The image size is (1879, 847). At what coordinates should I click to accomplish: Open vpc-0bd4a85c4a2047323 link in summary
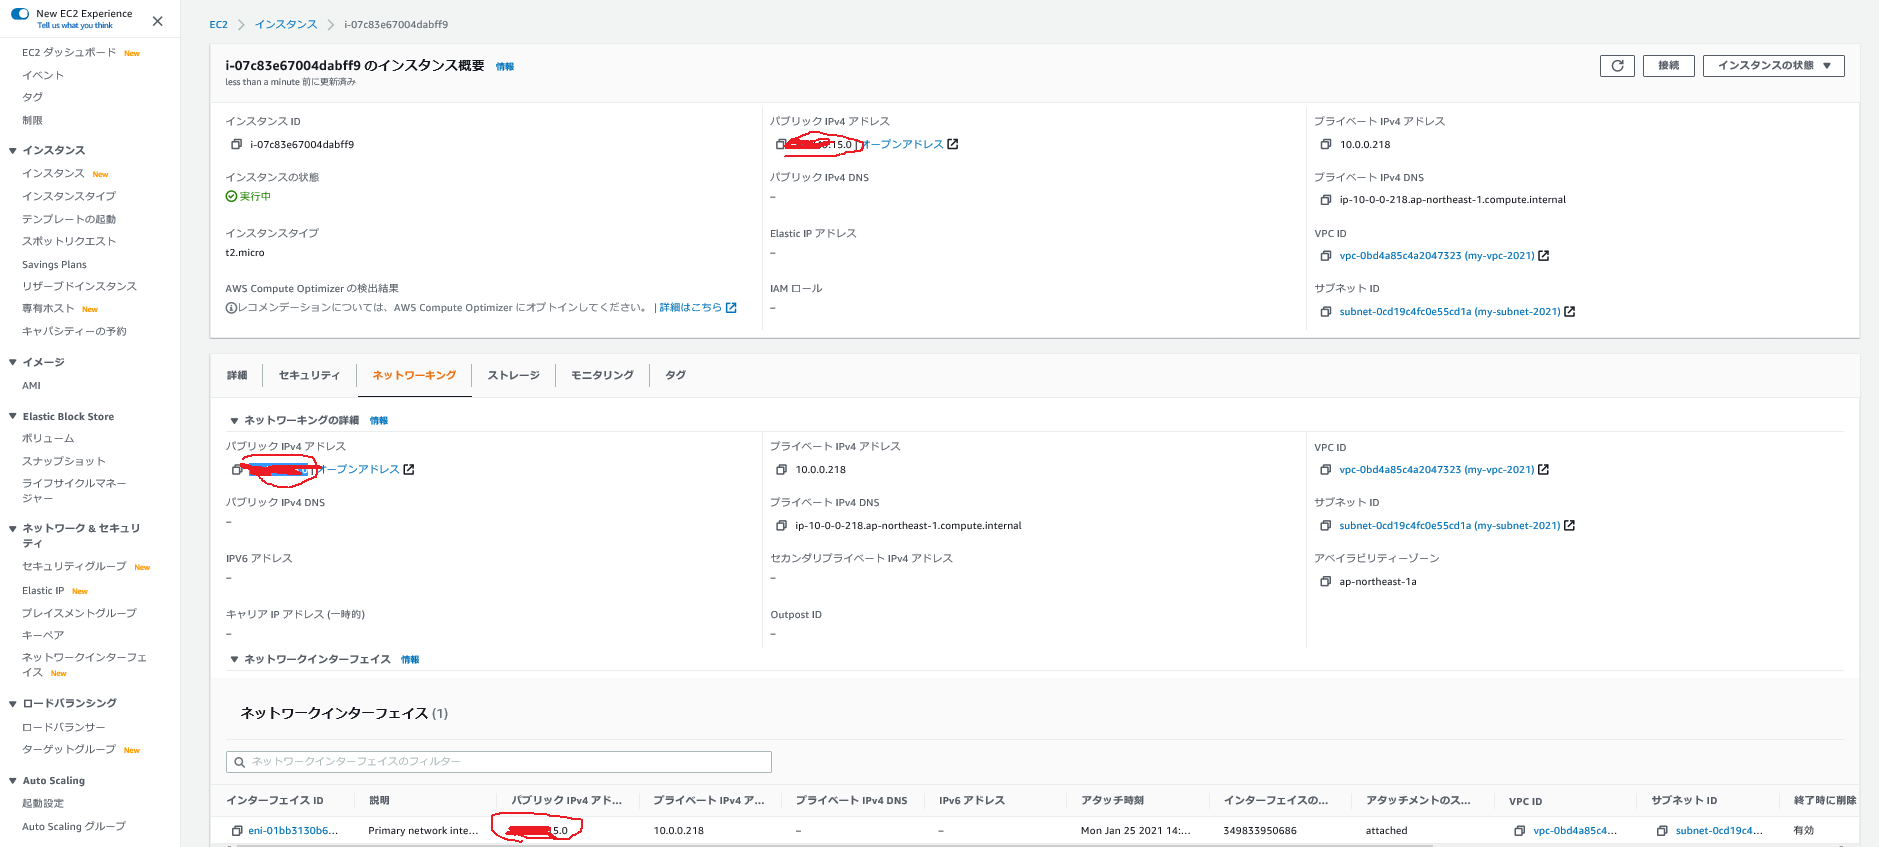click(x=1437, y=256)
